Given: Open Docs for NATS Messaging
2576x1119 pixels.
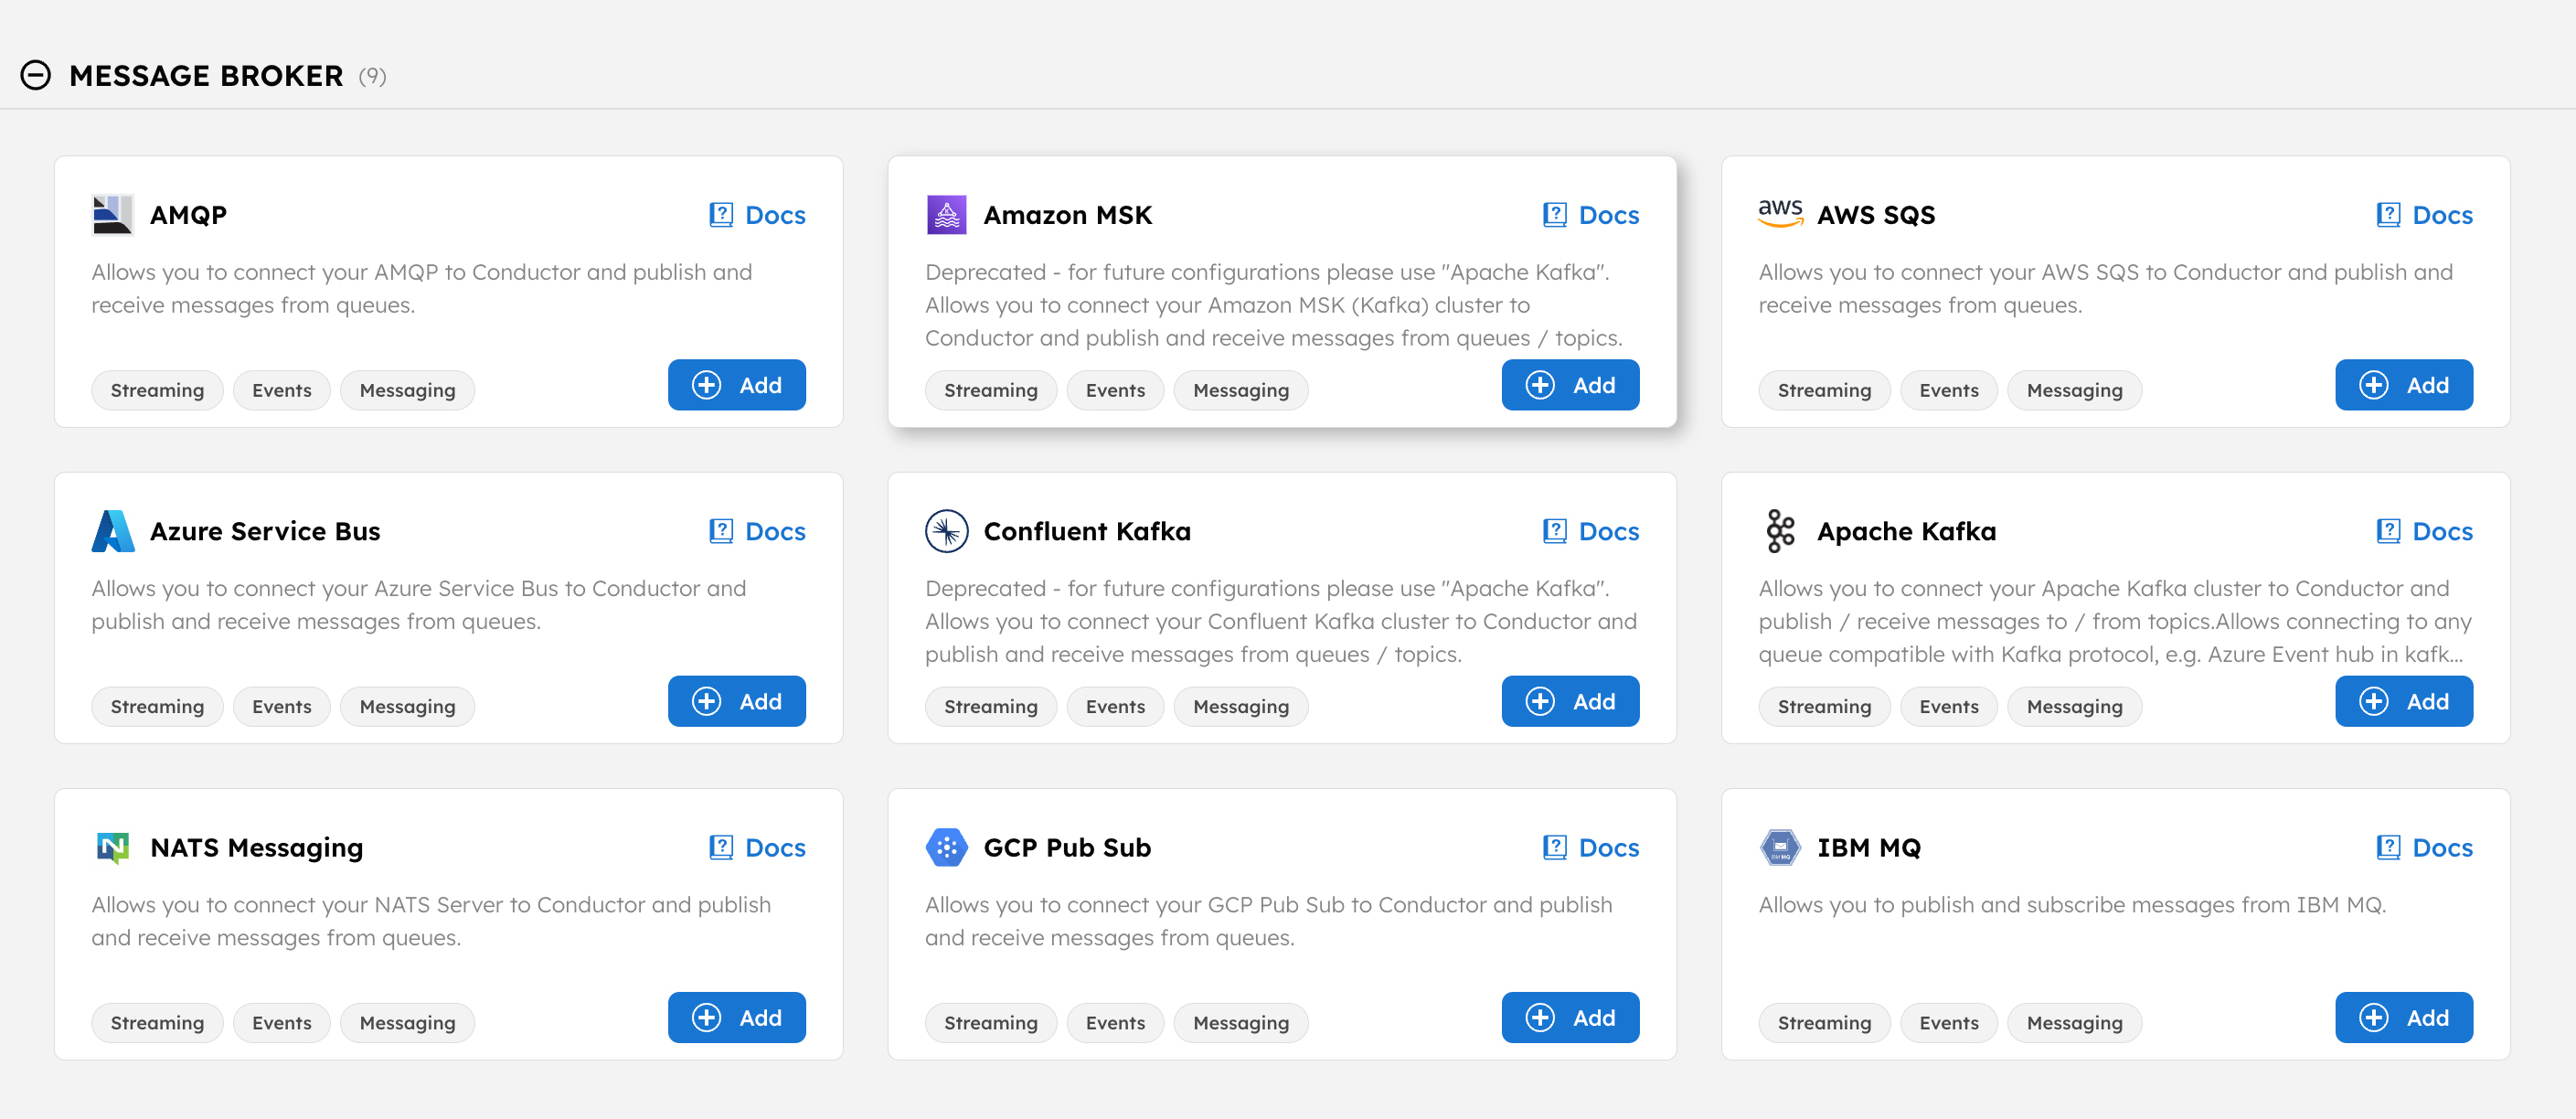Looking at the screenshot, I should point(757,847).
